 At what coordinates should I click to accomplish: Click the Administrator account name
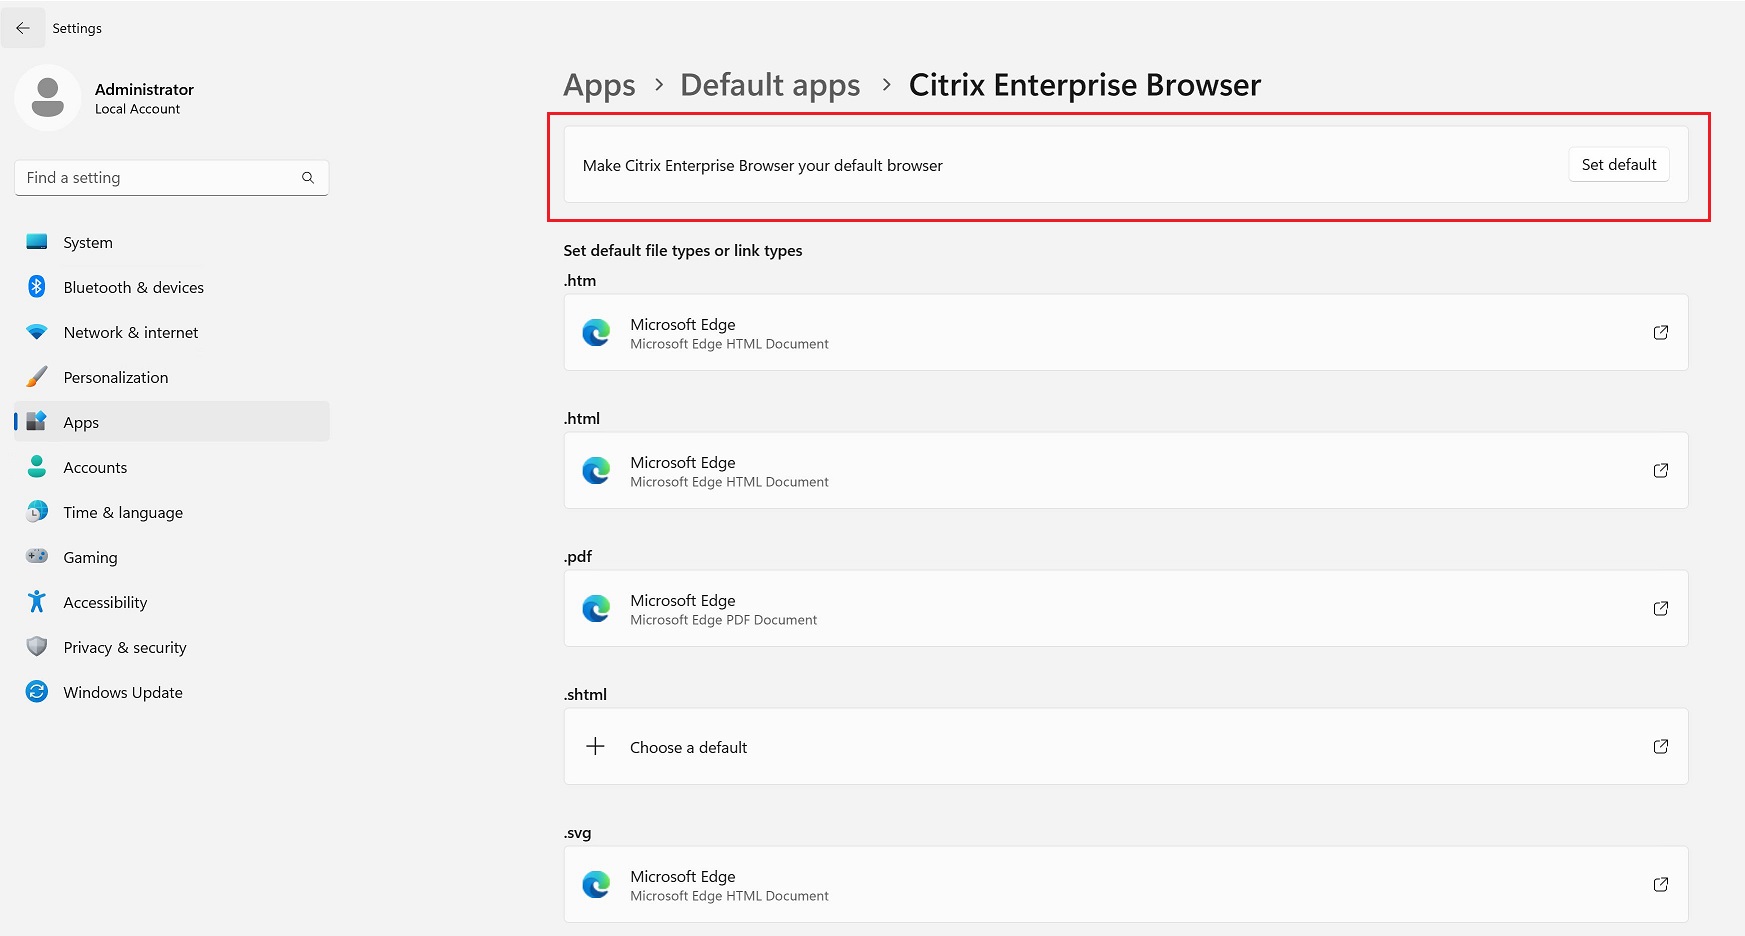point(144,89)
